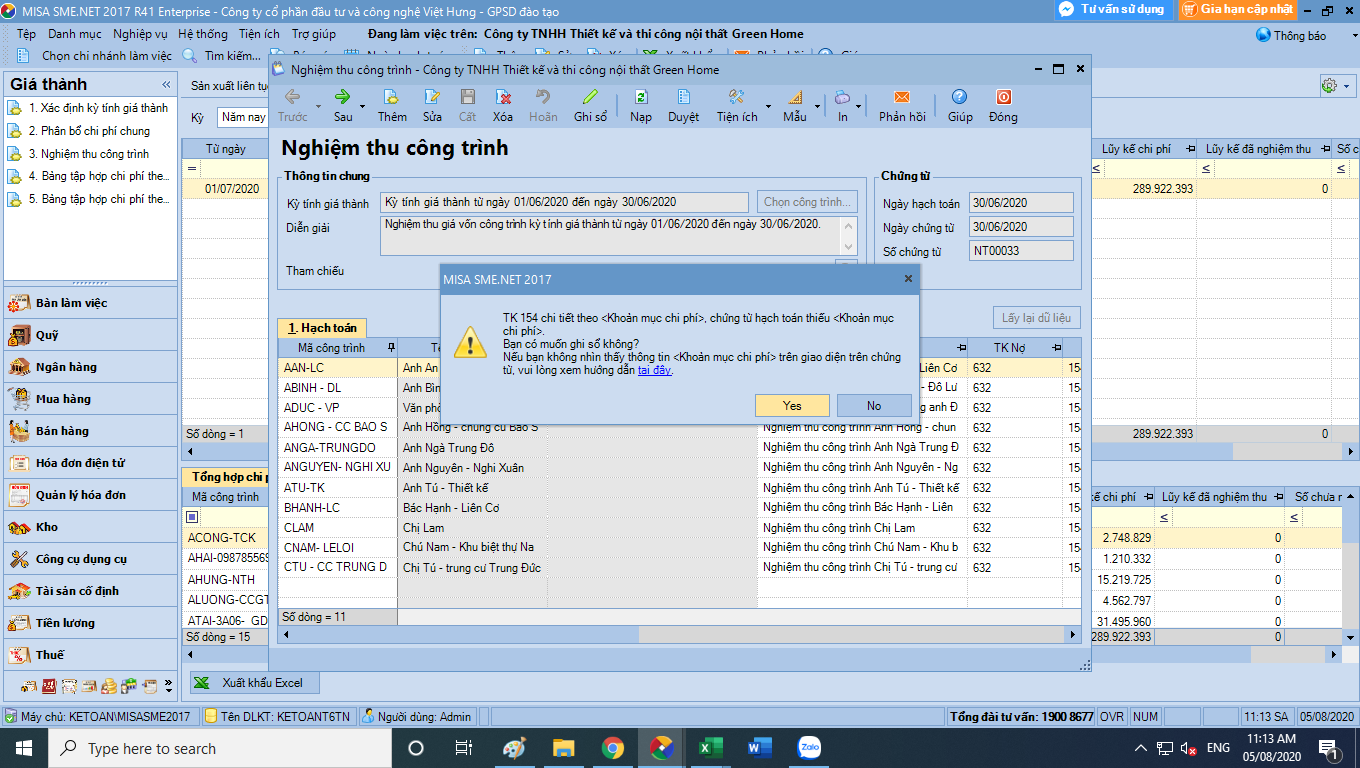Open Word from the Windows taskbar
This screenshot has width=1360, height=768.
pos(760,747)
